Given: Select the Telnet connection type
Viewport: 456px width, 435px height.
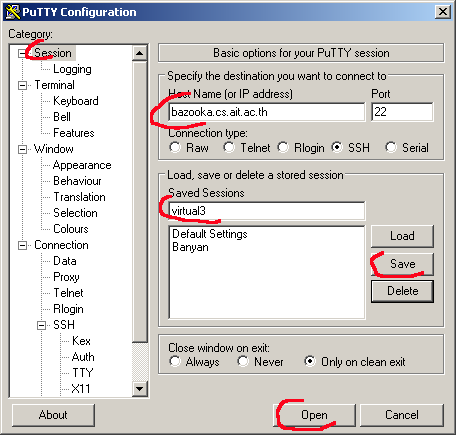Looking at the screenshot, I should (x=229, y=147).
